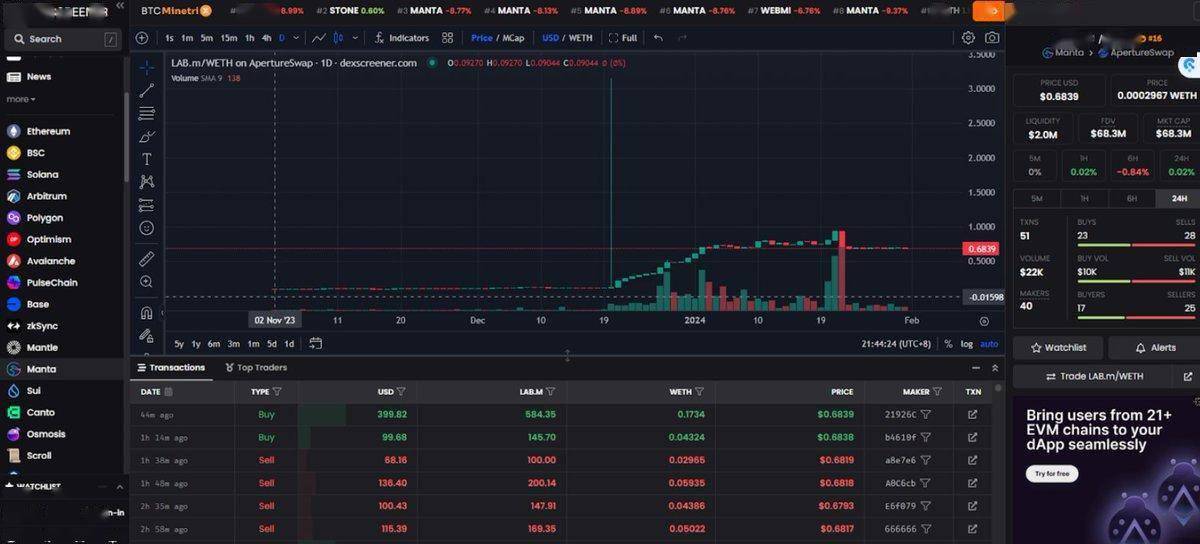Image resolution: width=1200 pixels, height=544 pixels.
Task: Undo the last chart action
Action: pyautogui.click(x=658, y=38)
